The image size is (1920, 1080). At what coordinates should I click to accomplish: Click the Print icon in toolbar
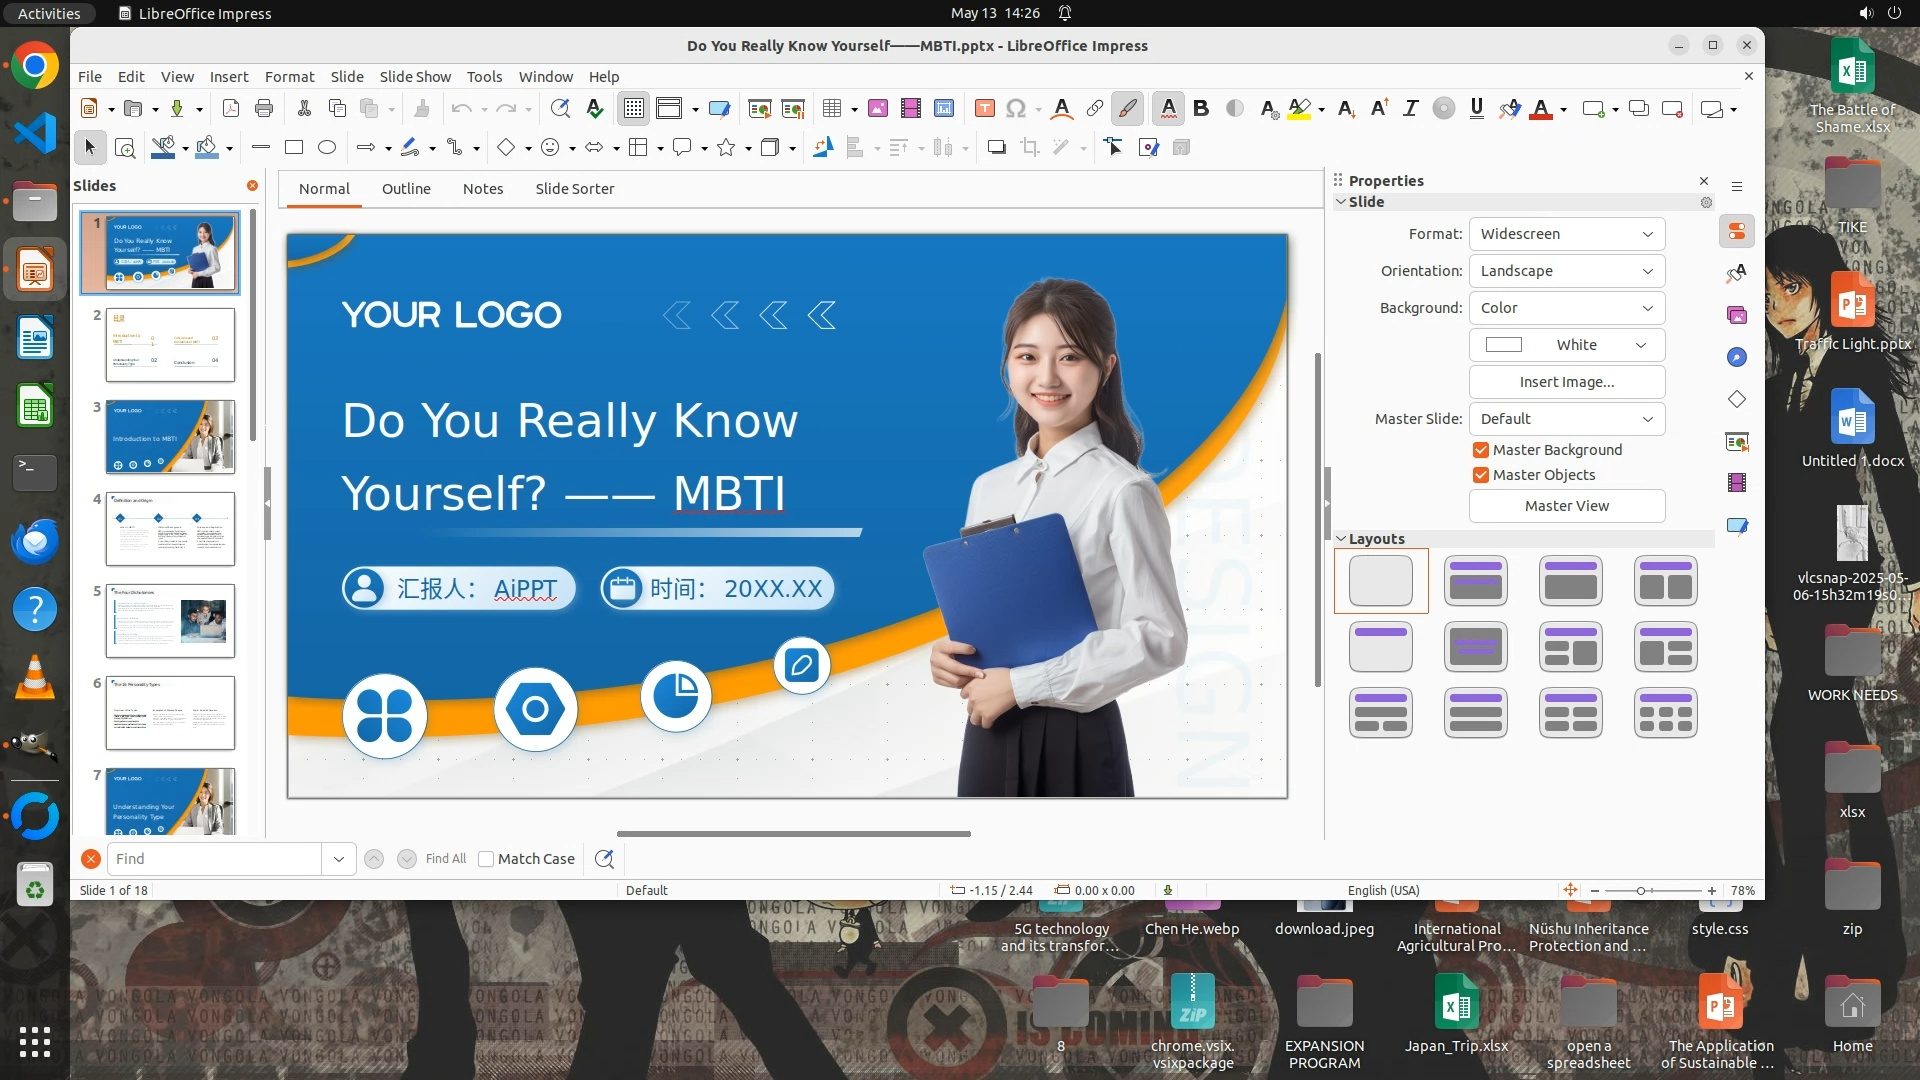pyautogui.click(x=264, y=109)
